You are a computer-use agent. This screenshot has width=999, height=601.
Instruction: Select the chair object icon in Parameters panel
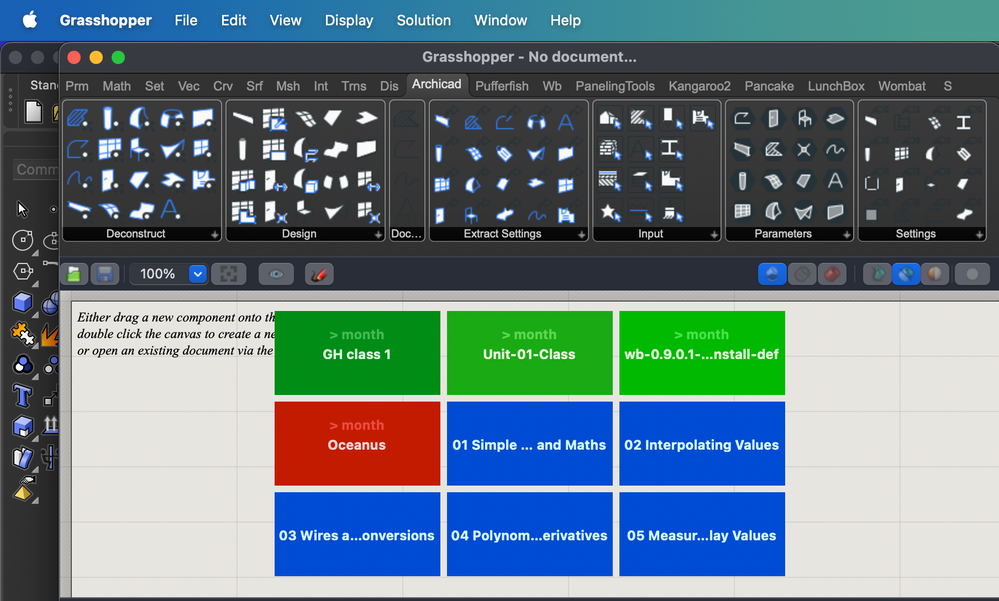[804, 119]
